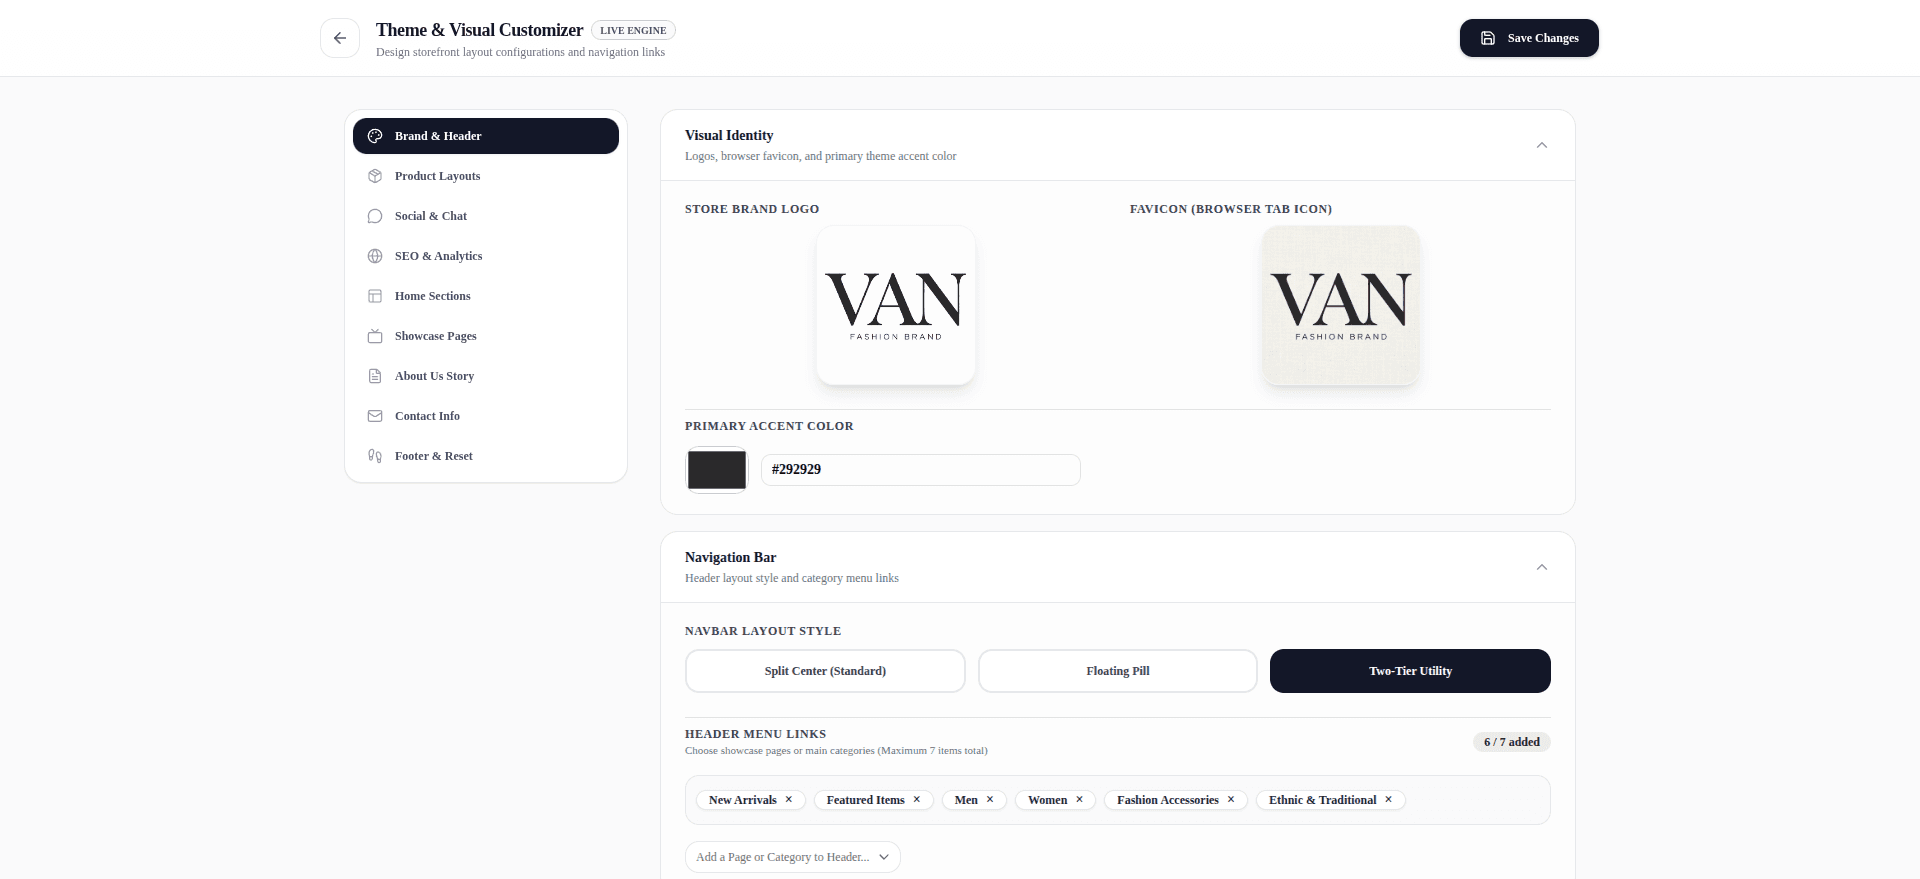Click the Brand & Header palette icon

coord(375,136)
